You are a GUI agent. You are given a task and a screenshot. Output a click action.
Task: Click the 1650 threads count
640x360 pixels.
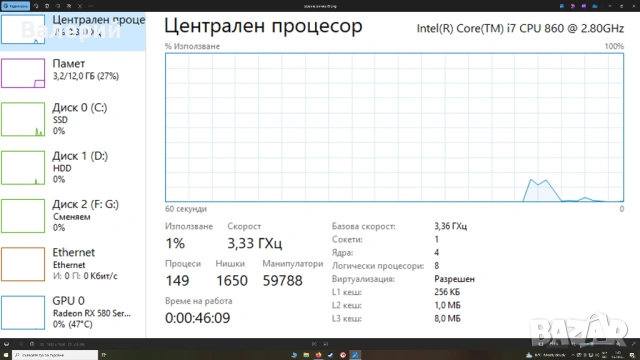[x=231, y=281]
